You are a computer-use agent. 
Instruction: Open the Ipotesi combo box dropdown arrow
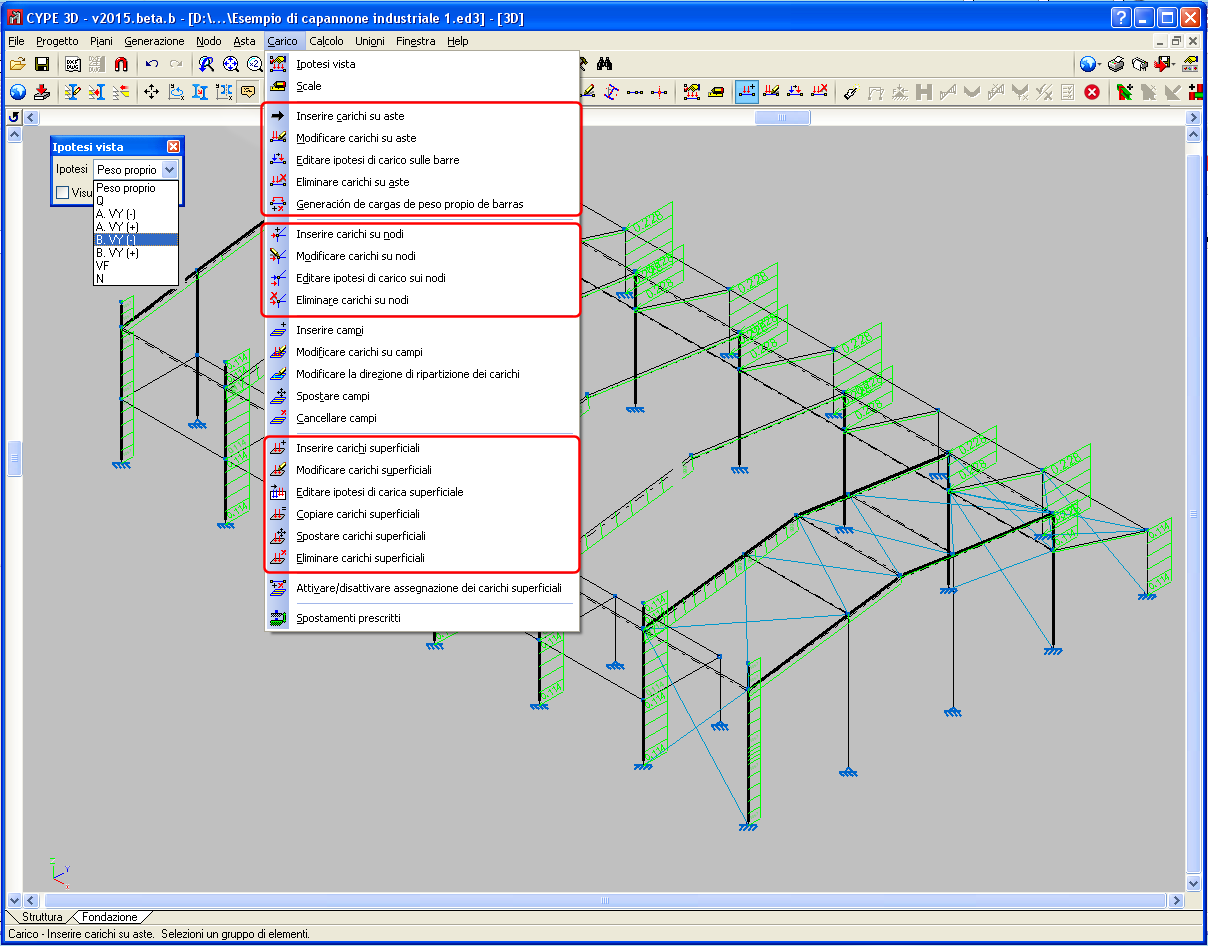[169, 170]
